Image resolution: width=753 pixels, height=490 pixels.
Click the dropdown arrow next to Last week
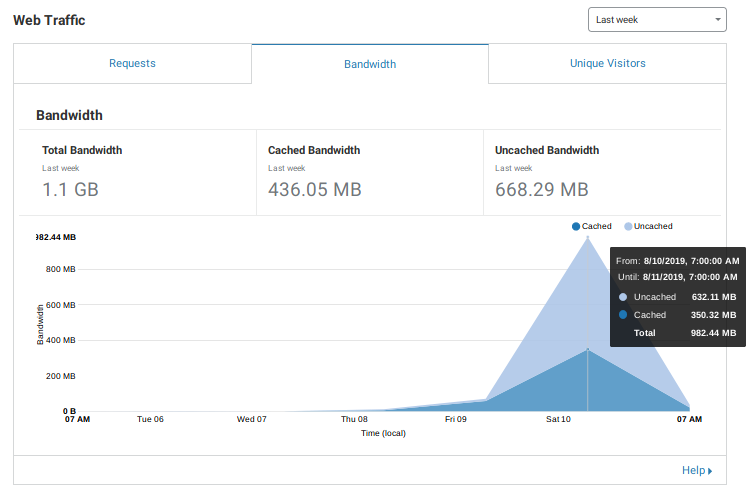717,20
